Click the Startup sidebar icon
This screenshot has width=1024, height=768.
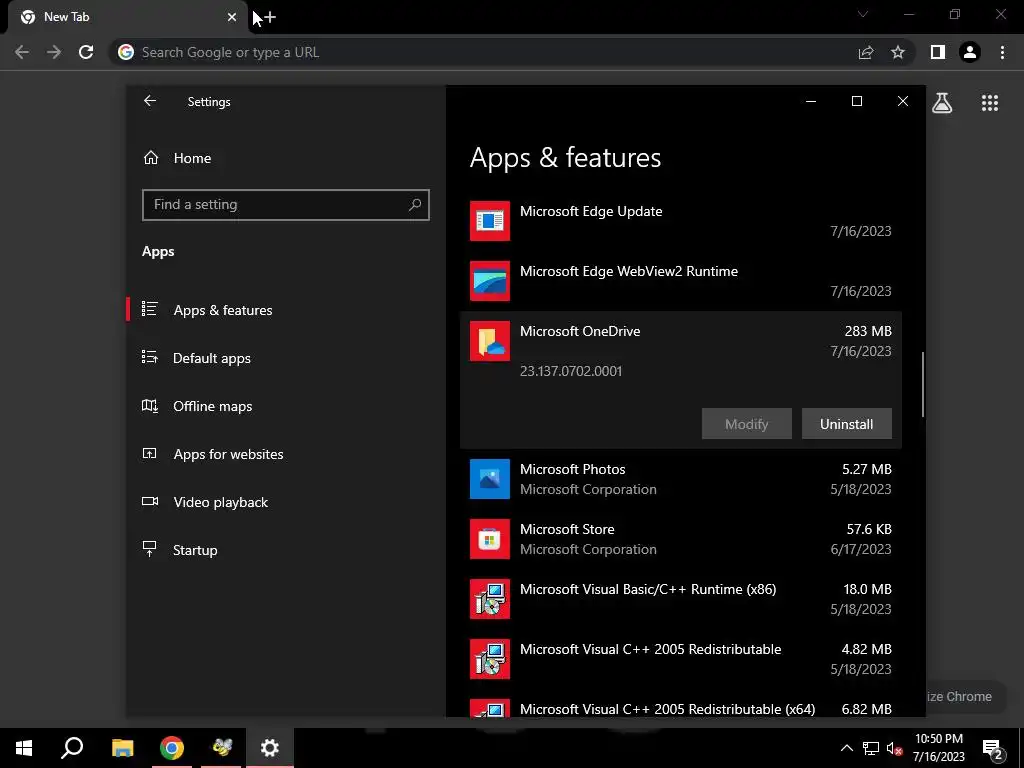click(x=150, y=549)
